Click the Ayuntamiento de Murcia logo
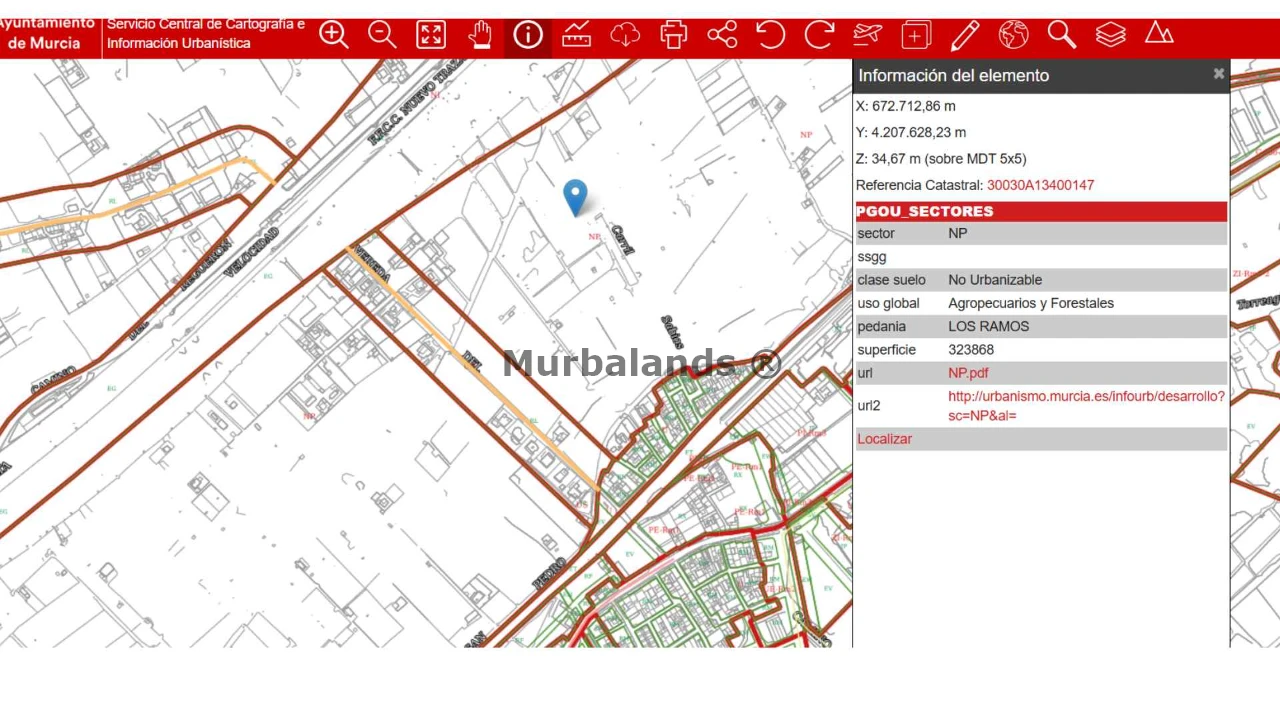Image resolution: width=1280 pixels, height=720 pixels. click(x=48, y=35)
